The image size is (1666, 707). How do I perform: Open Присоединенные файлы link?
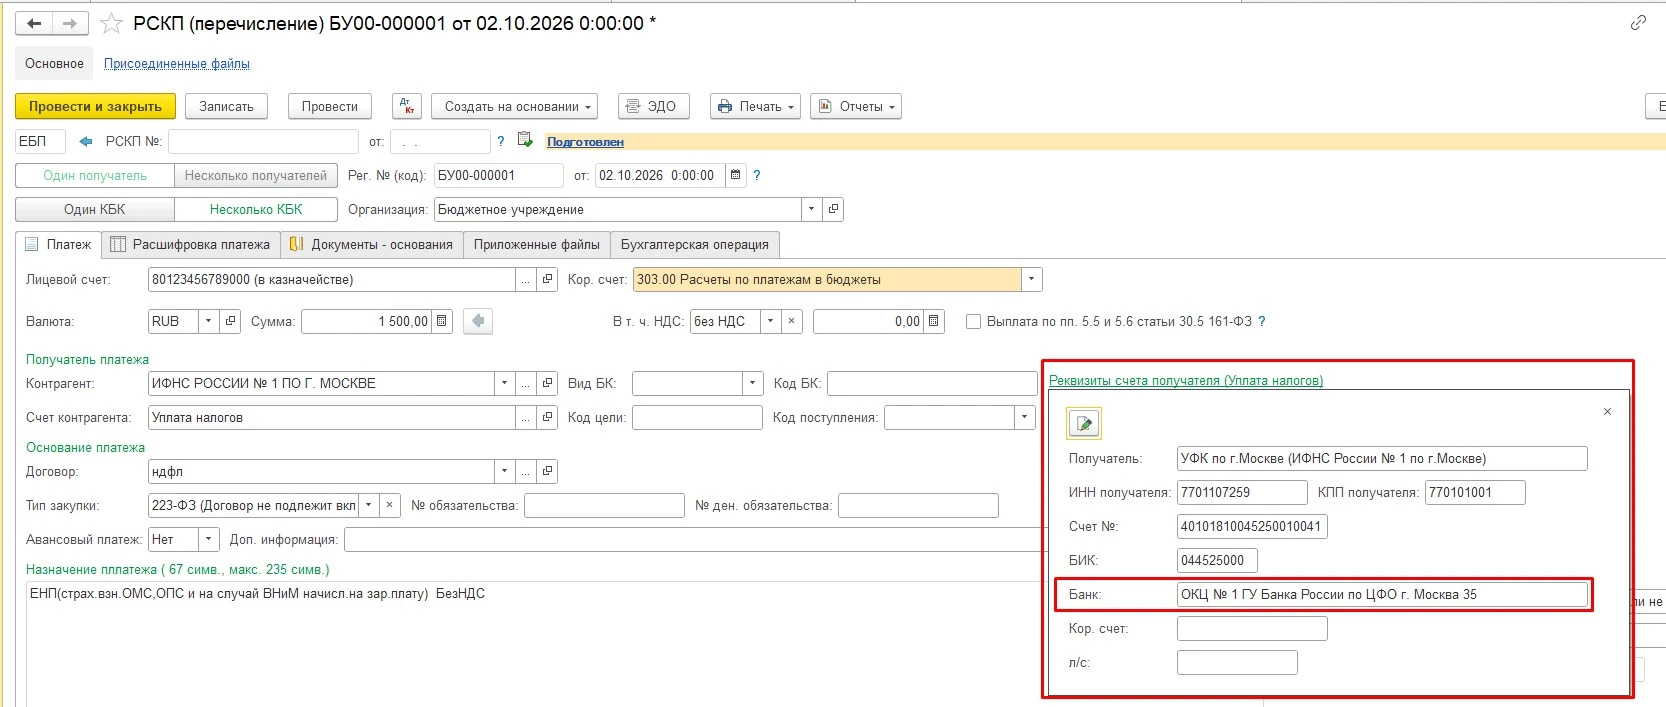[177, 64]
